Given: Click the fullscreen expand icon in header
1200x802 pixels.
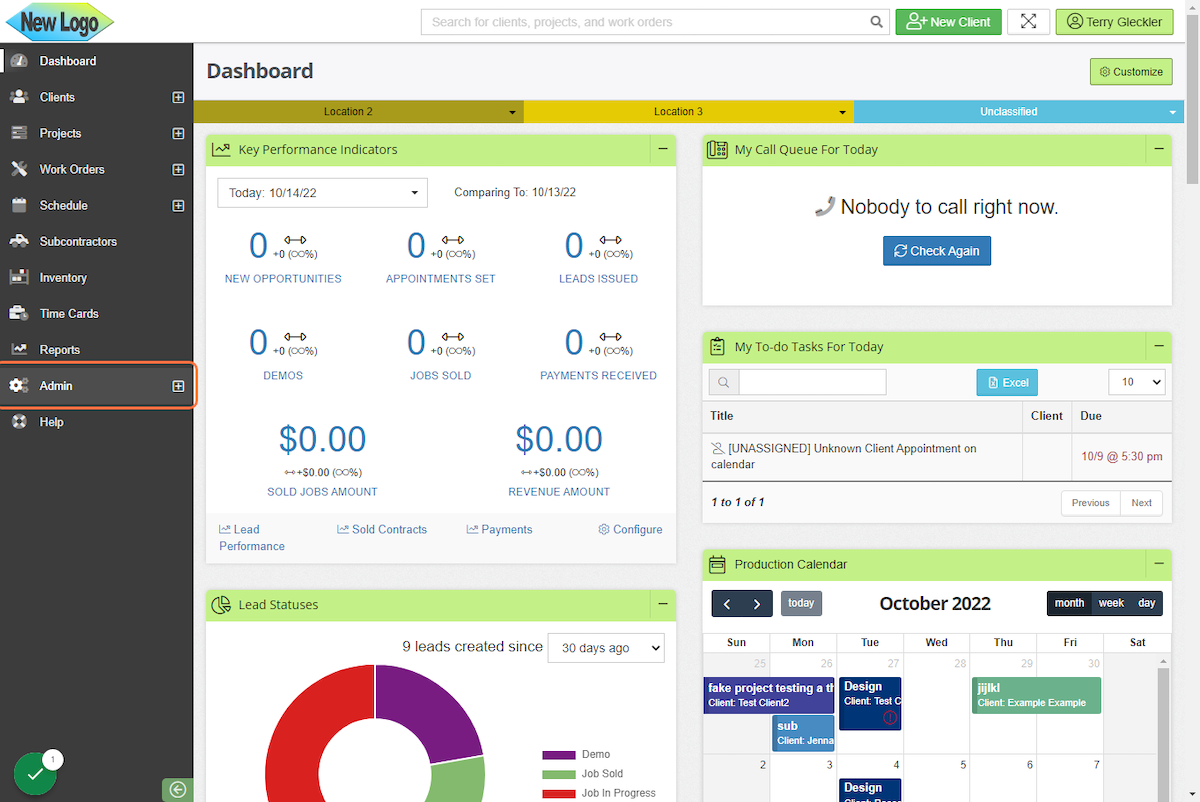Looking at the screenshot, I should pos(1028,22).
